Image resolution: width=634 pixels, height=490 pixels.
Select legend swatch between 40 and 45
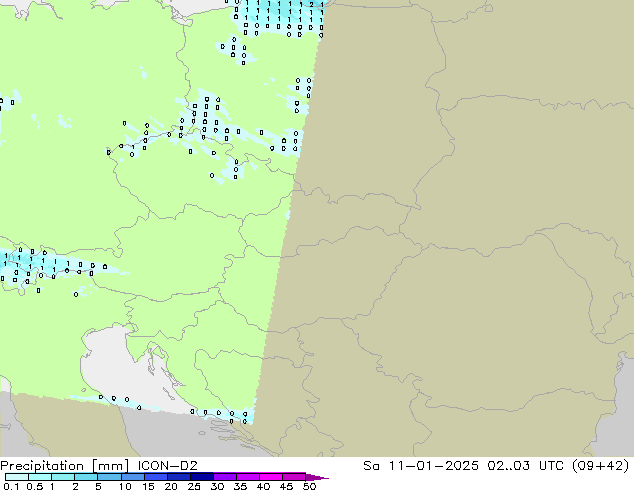click(271, 477)
